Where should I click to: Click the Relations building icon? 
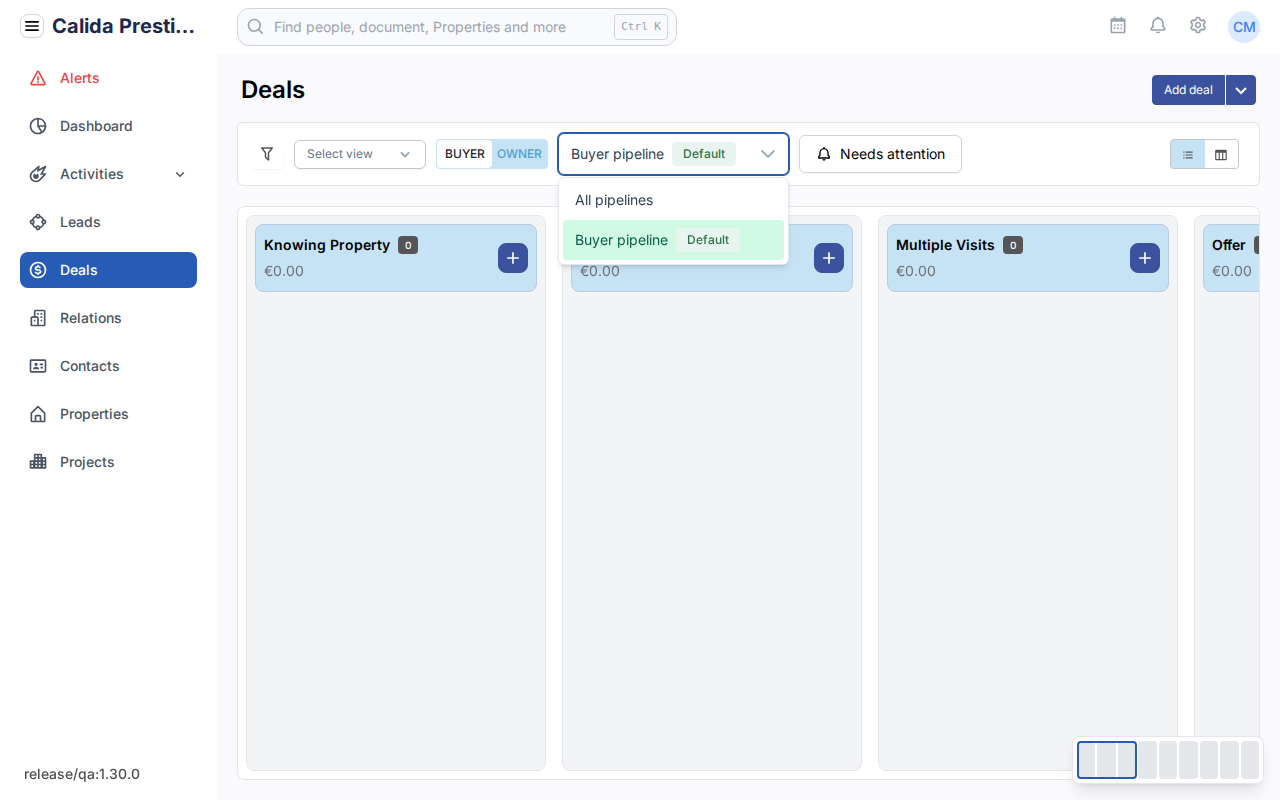(38, 318)
